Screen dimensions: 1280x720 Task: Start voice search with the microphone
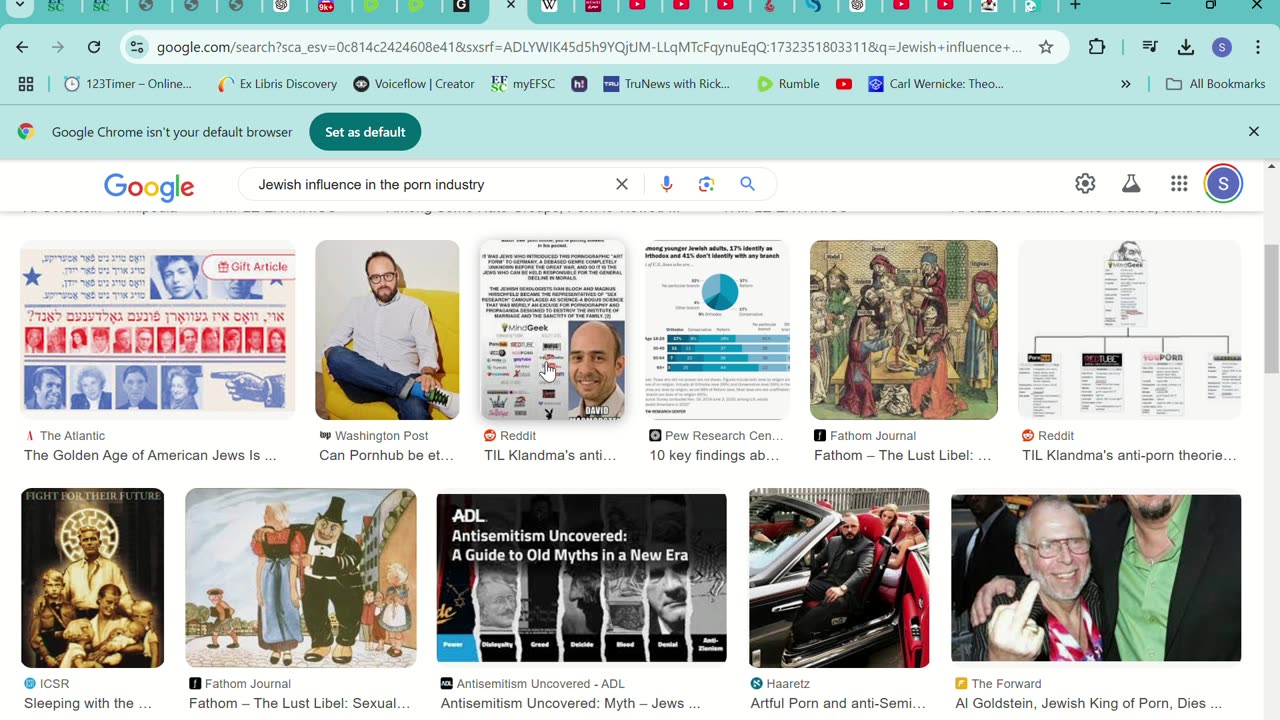667,184
